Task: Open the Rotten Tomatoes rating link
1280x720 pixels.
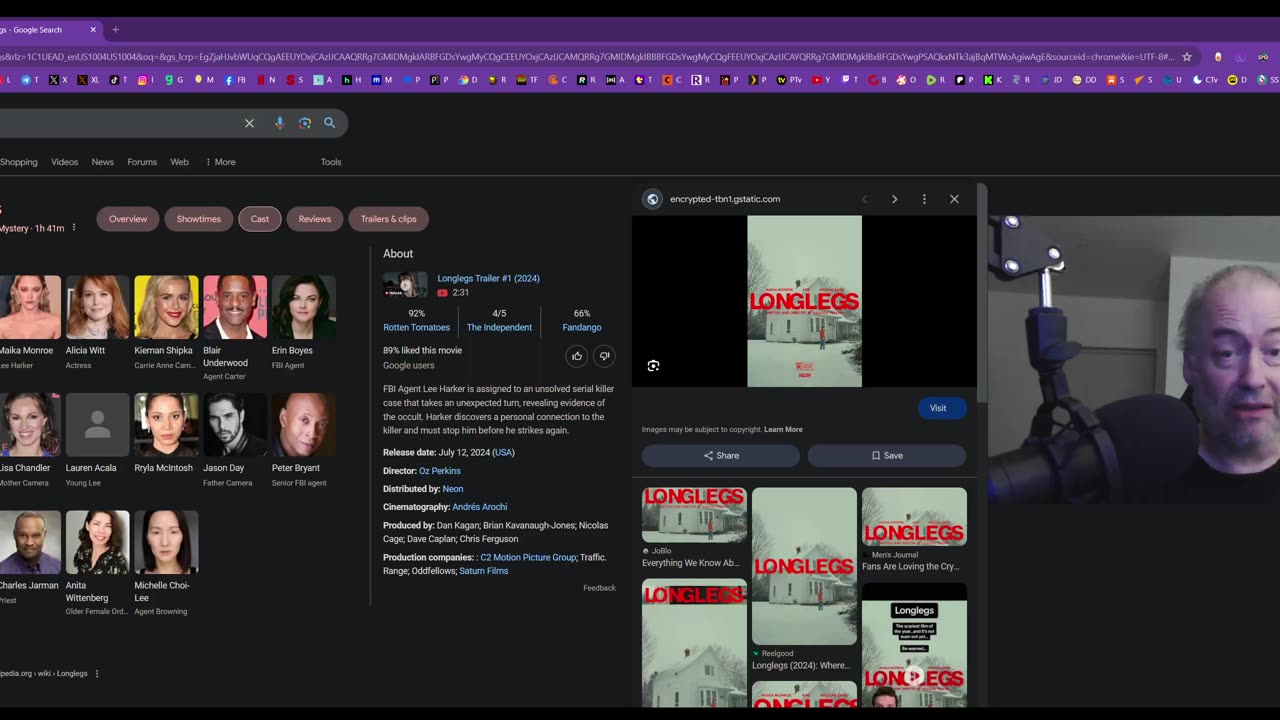Action: point(416,328)
